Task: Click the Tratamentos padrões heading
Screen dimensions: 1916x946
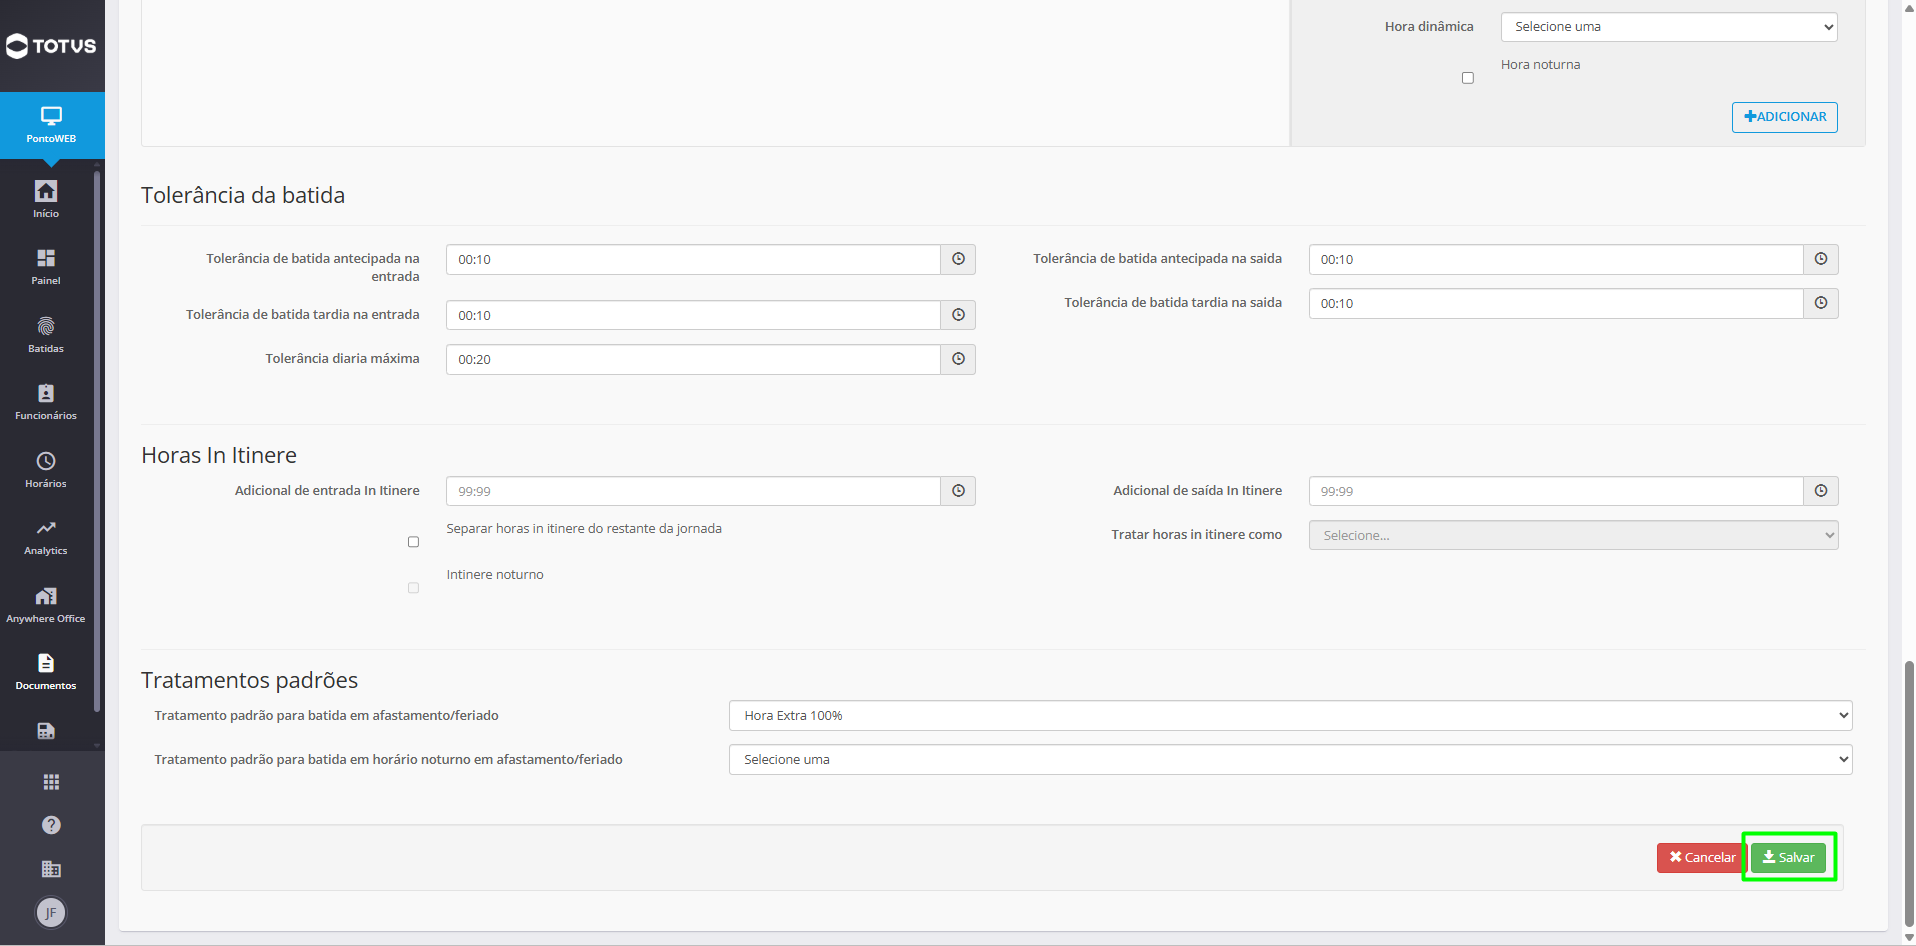Action: click(x=249, y=680)
